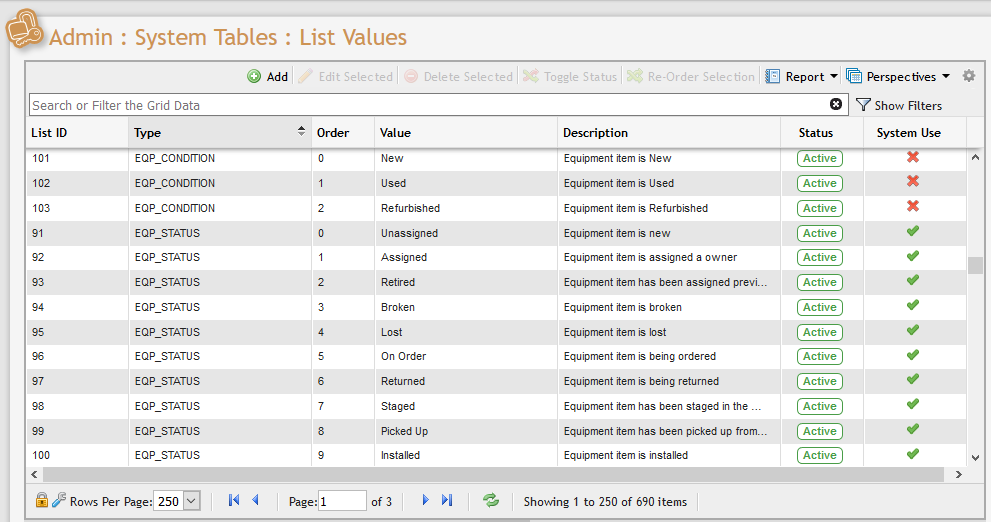Go to the first page icon
The width and height of the screenshot is (991, 522).
pos(234,501)
